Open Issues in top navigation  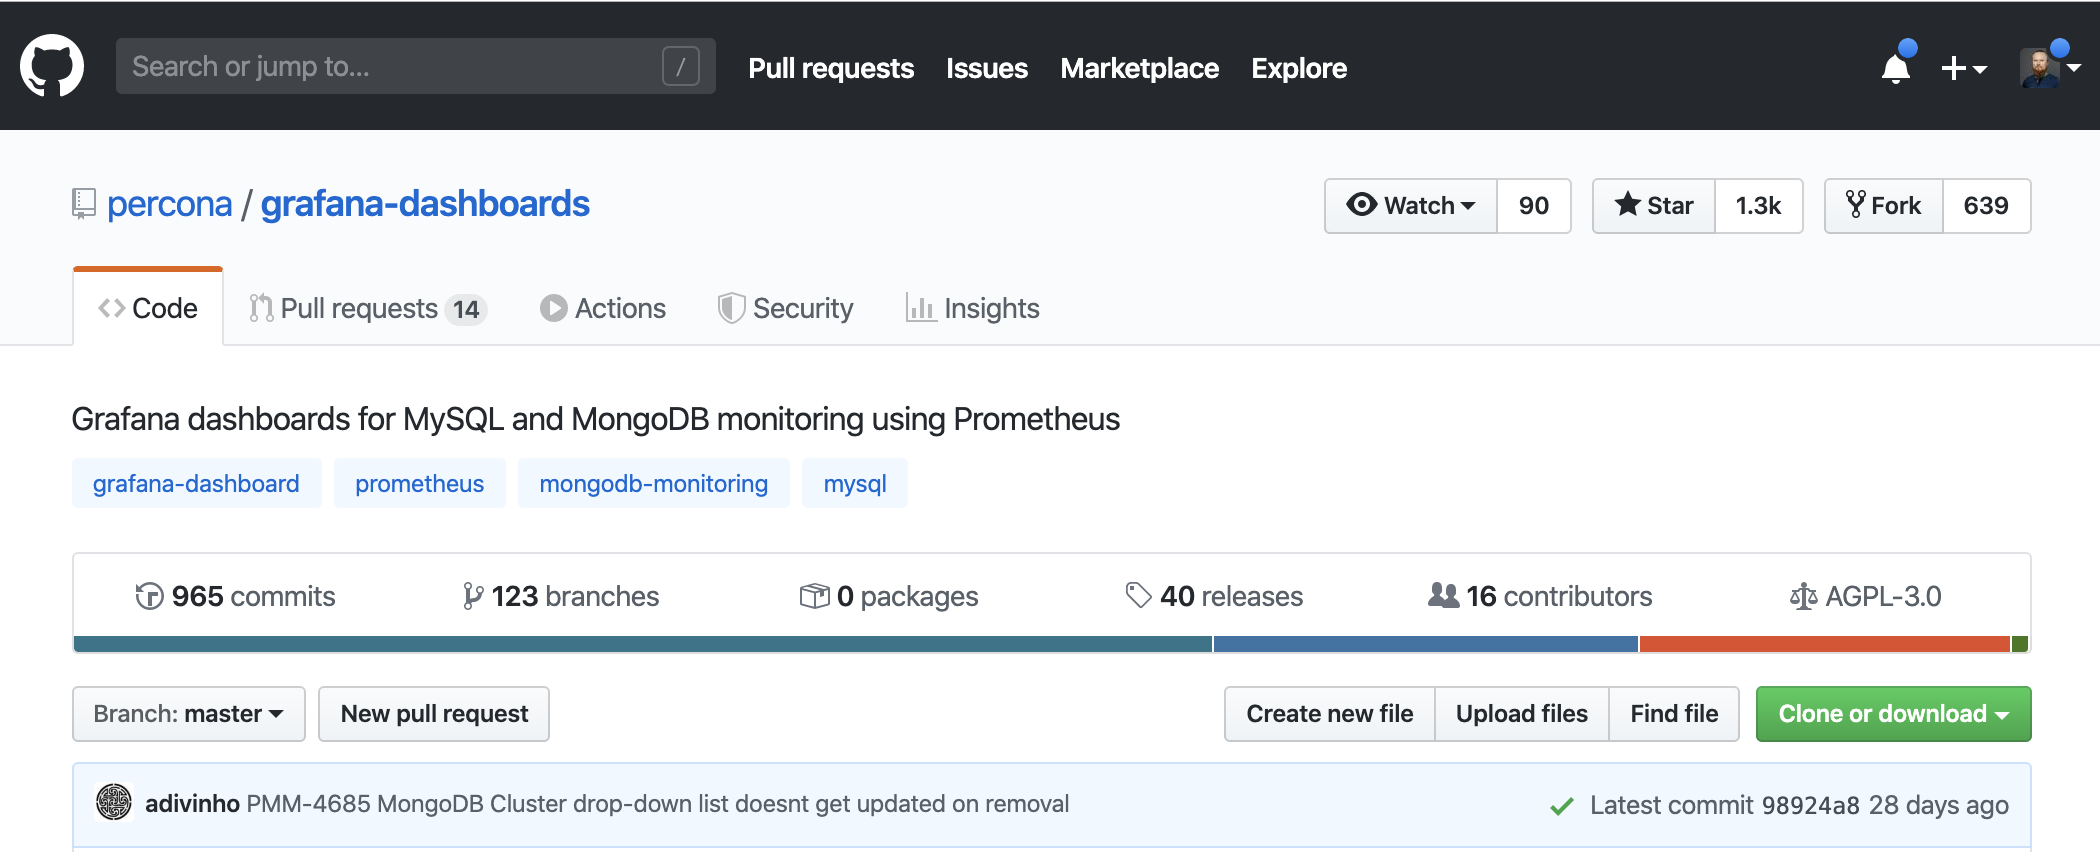987,68
